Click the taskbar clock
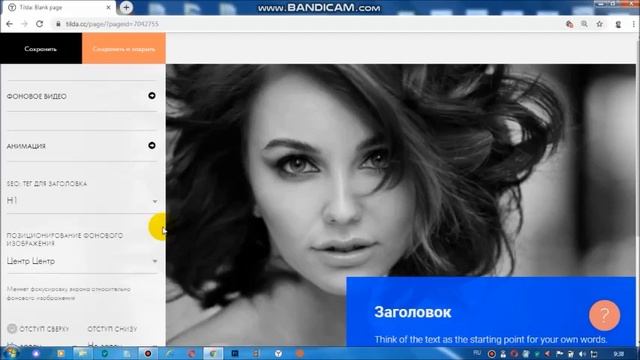The image size is (640, 360). tap(619, 354)
